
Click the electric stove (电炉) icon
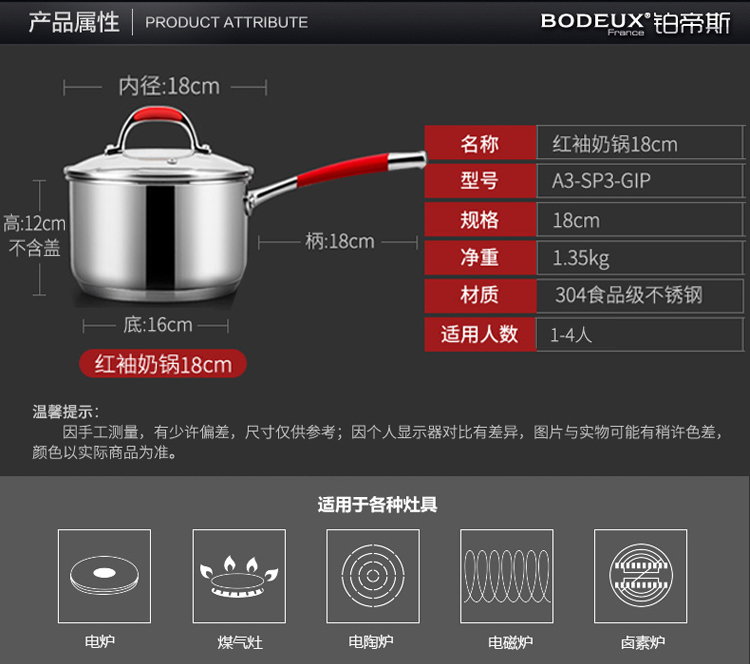click(x=104, y=575)
